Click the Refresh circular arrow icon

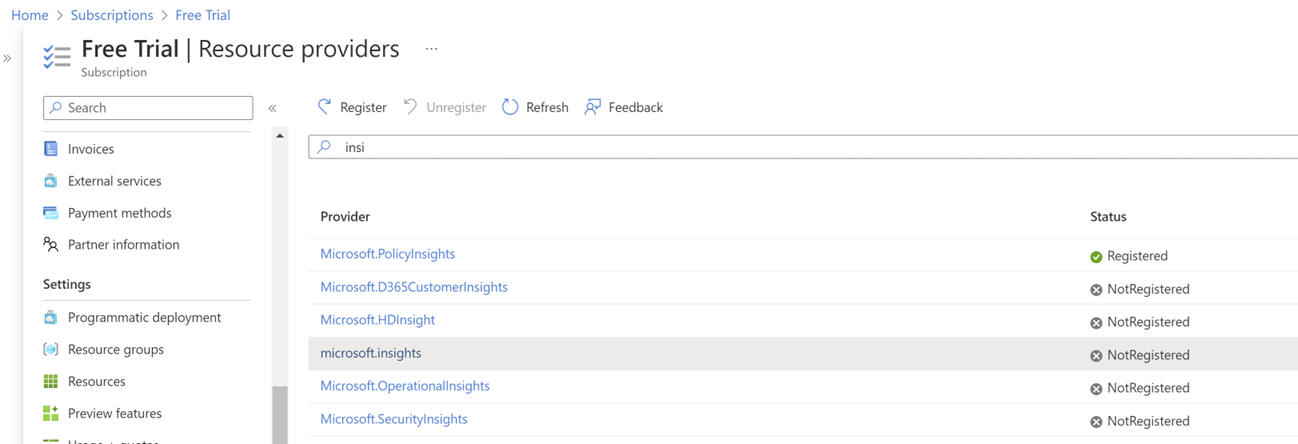[510, 107]
